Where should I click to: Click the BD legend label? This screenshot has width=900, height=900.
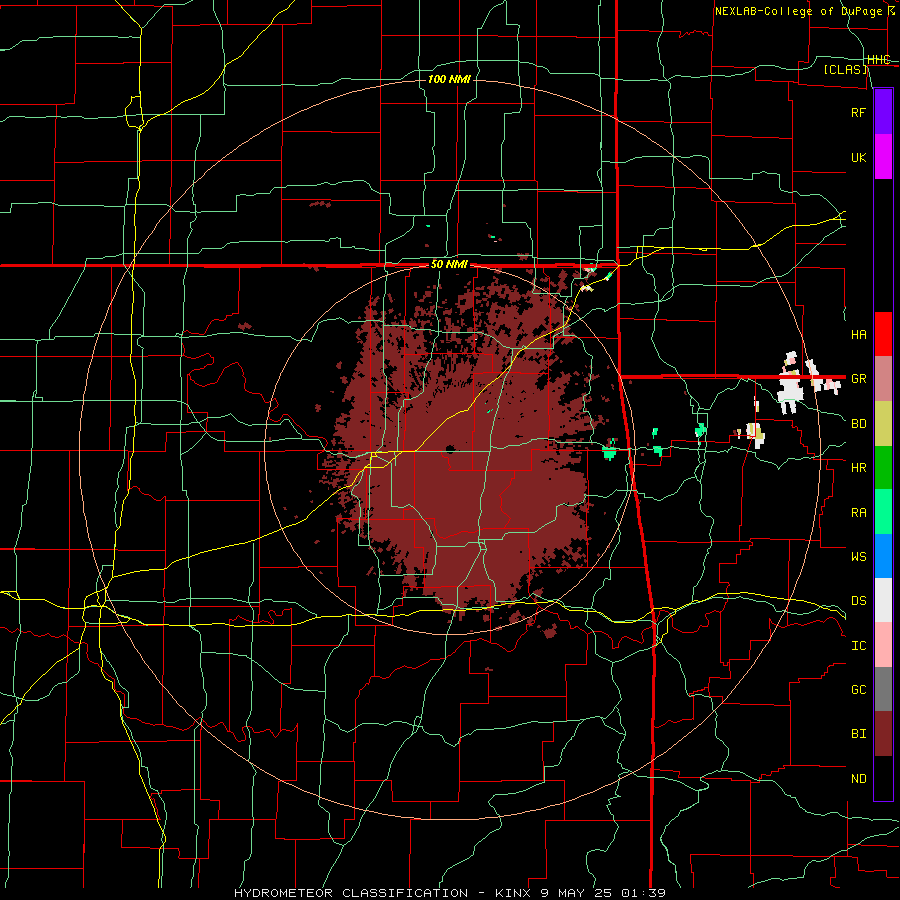click(859, 424)
